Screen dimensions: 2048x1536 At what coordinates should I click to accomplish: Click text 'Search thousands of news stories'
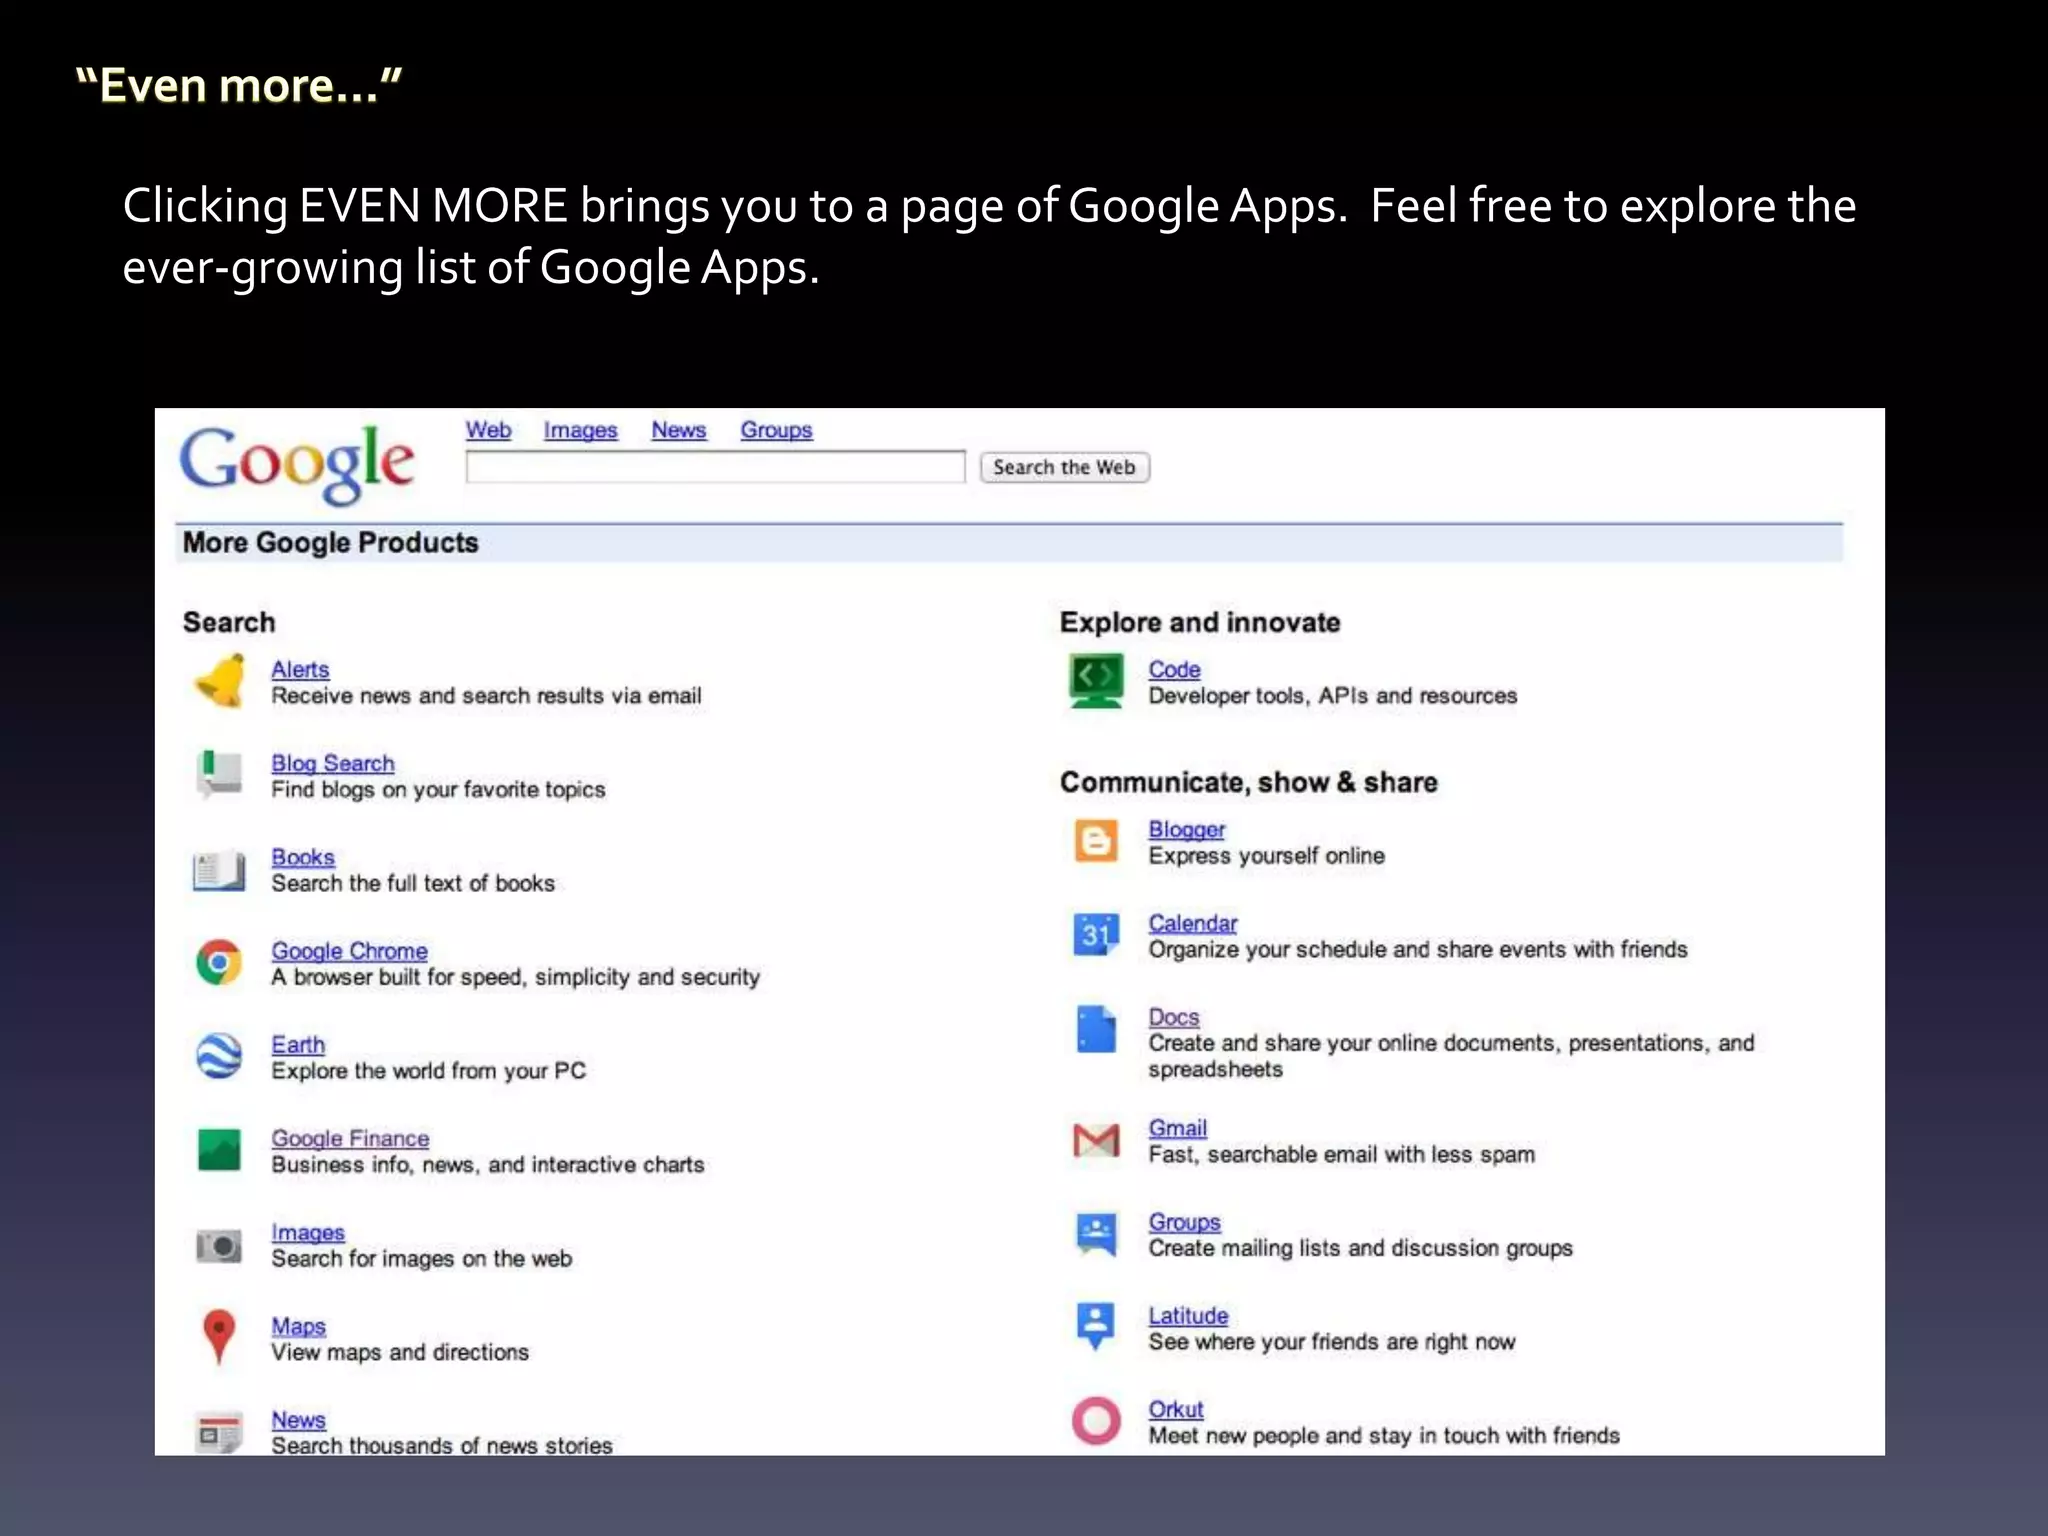coord(441,1445)
